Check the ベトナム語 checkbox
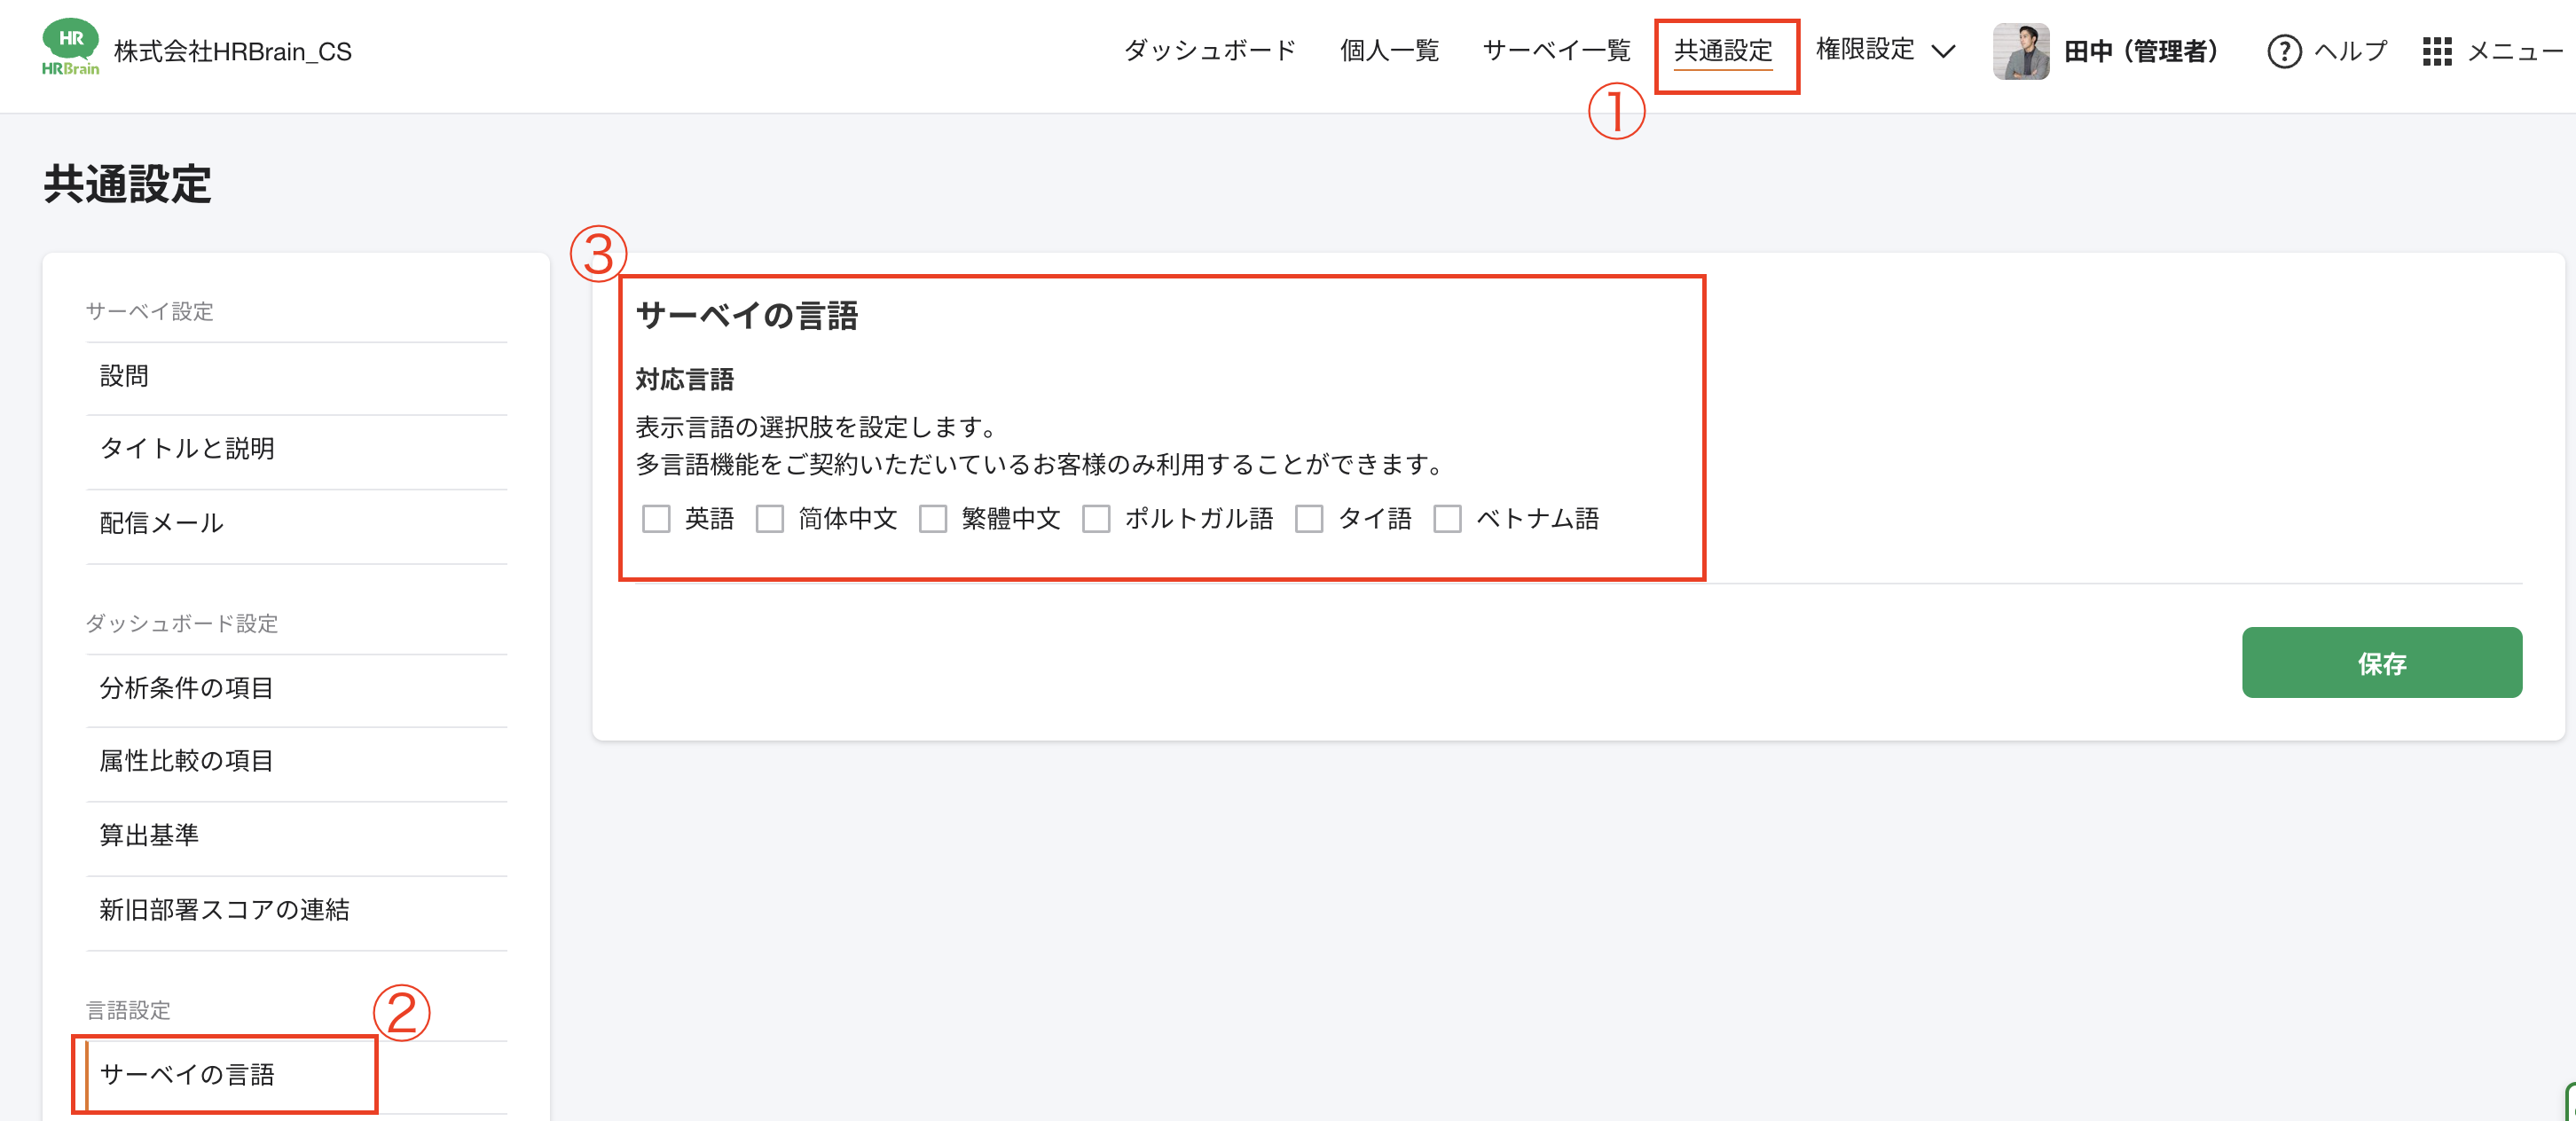Screen dimensions: 2576x1121 (x=1447, y=519)
